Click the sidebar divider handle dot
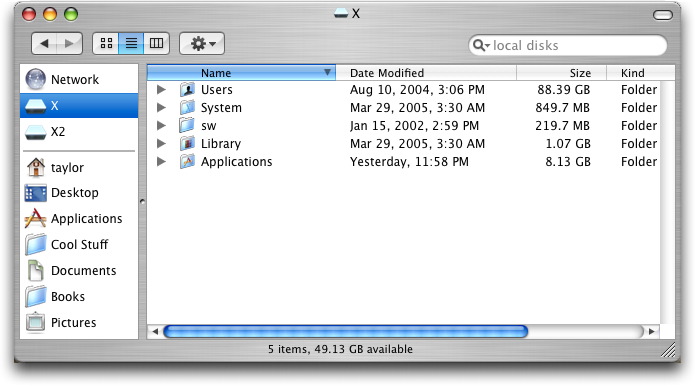695x386 pixels. pos(142,201)
